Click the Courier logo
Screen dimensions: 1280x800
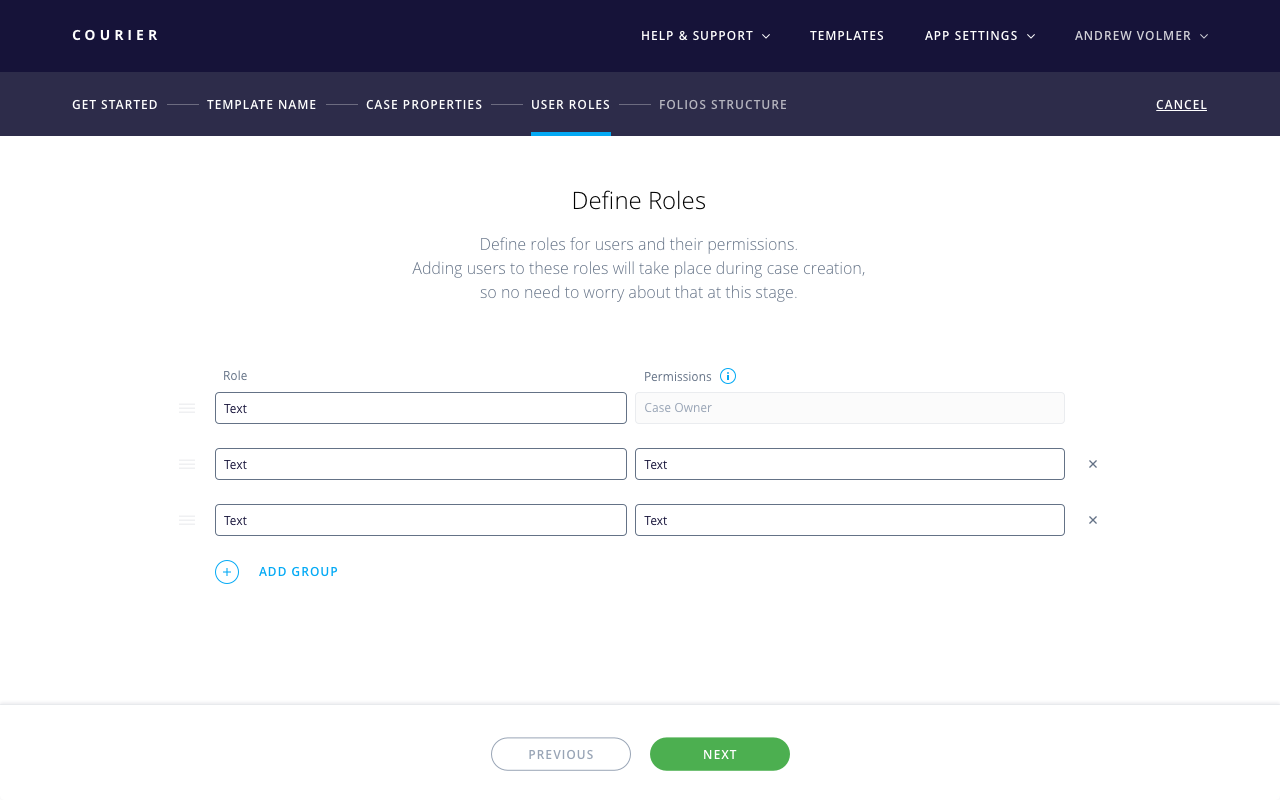click(x=116, y=35)
